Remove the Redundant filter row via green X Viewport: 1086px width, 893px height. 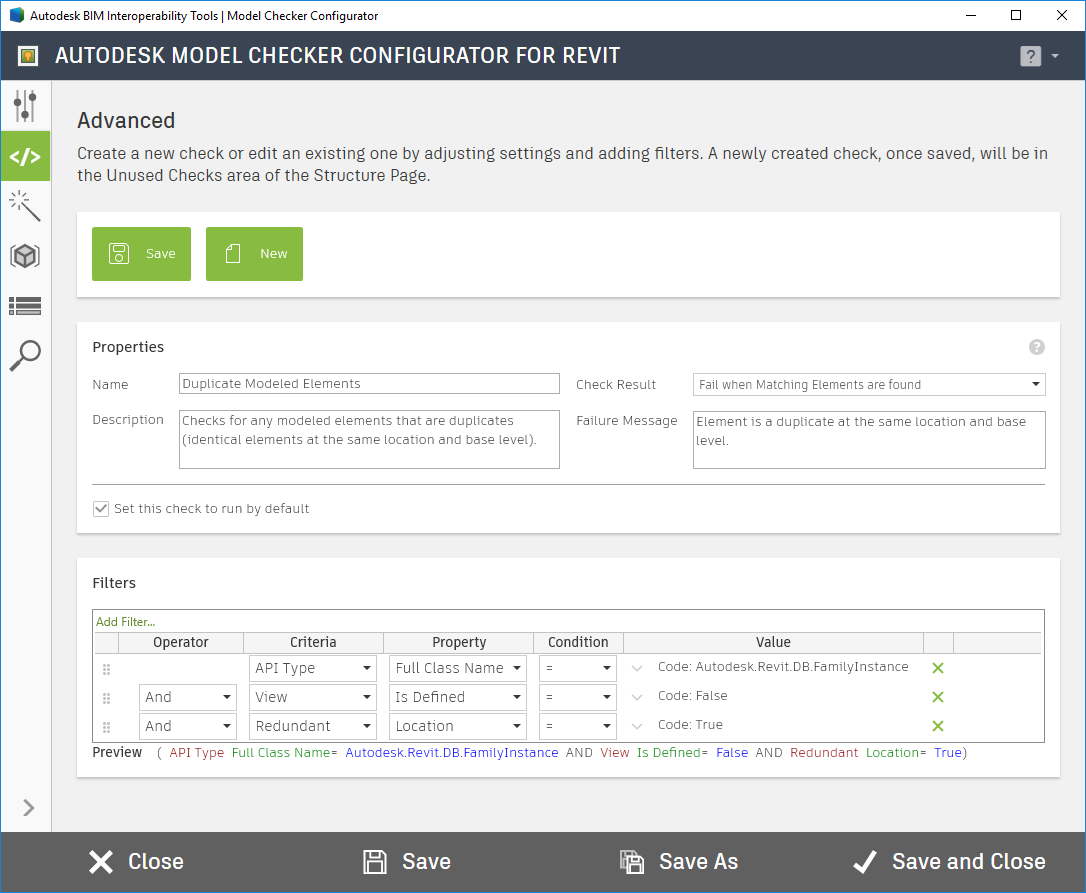937,724
